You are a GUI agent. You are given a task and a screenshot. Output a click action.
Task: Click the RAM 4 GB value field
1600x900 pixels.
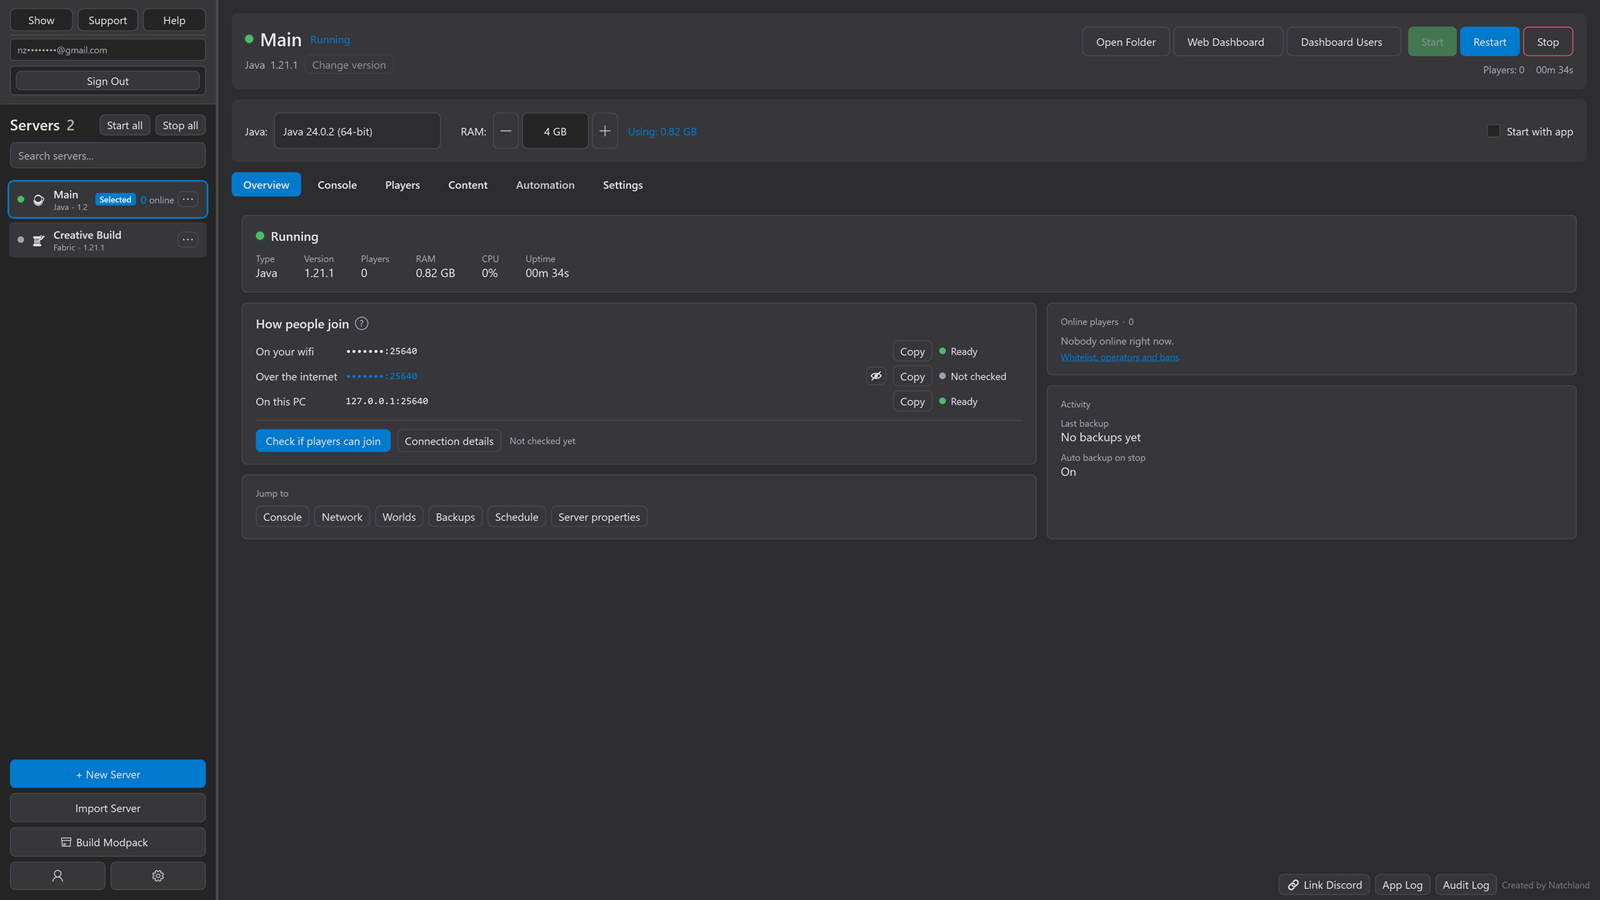[555, 131]
